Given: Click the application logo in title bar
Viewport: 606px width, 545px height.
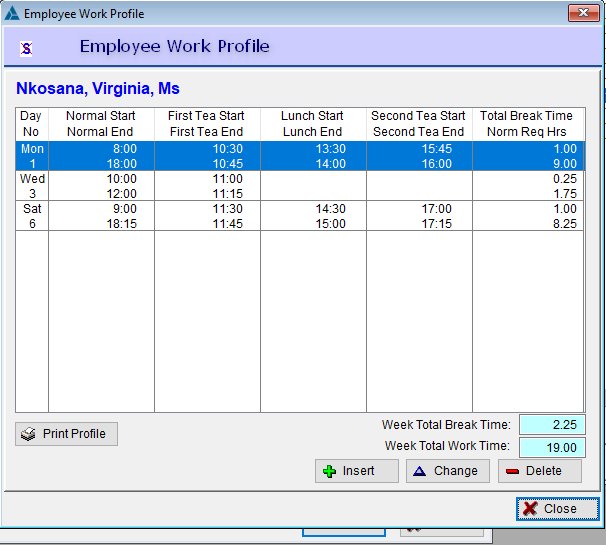Looking at the screenshot, I should point(11,13).
